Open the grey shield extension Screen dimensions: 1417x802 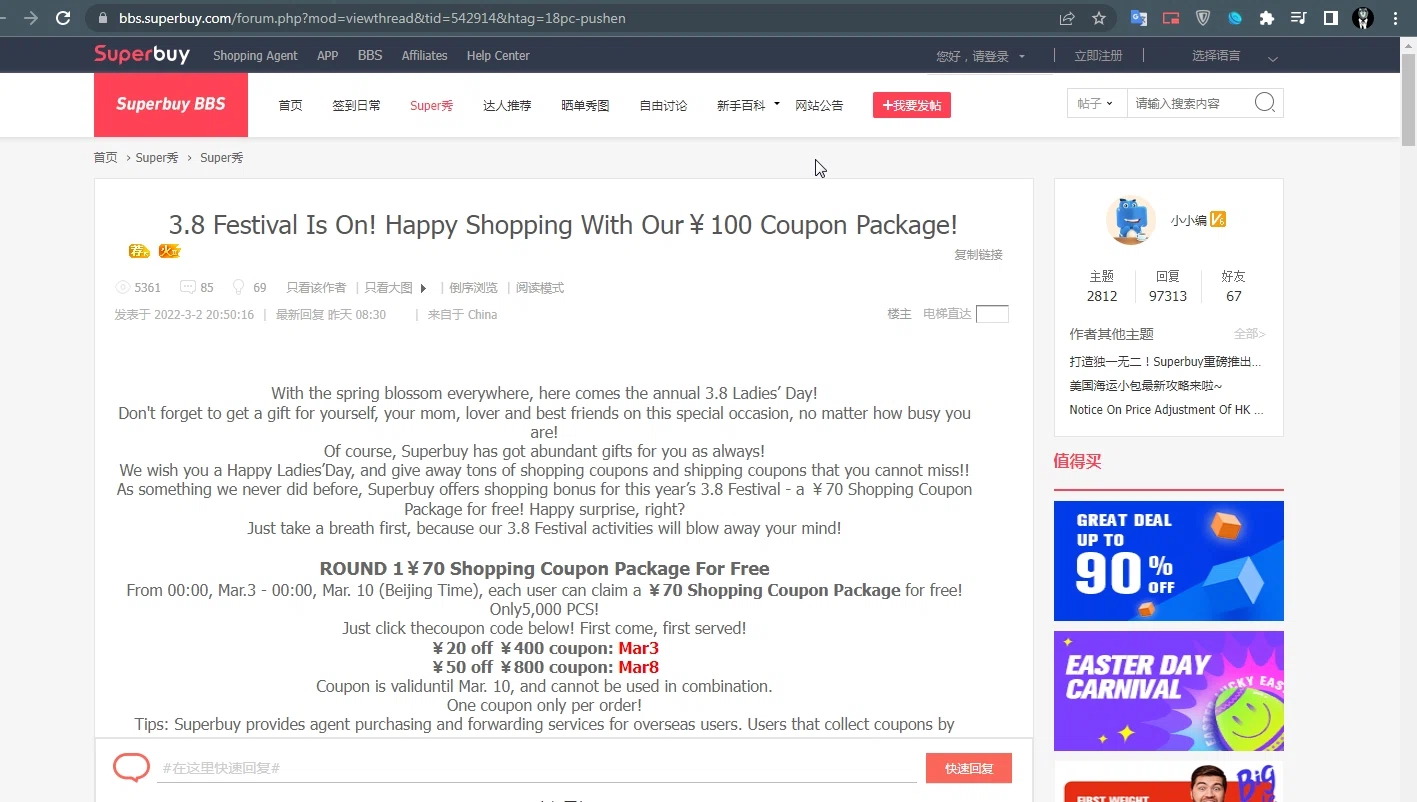(1203, 18)
